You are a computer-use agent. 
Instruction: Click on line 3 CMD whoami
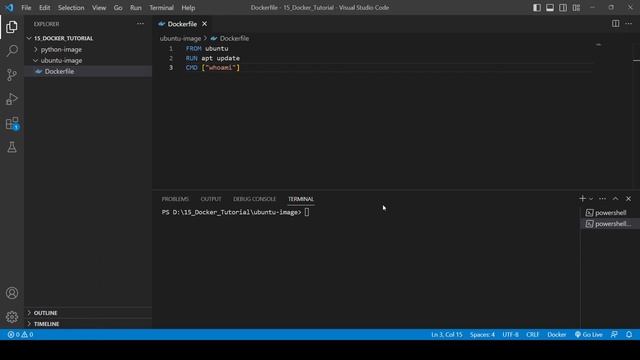click(x=213, y=67)
